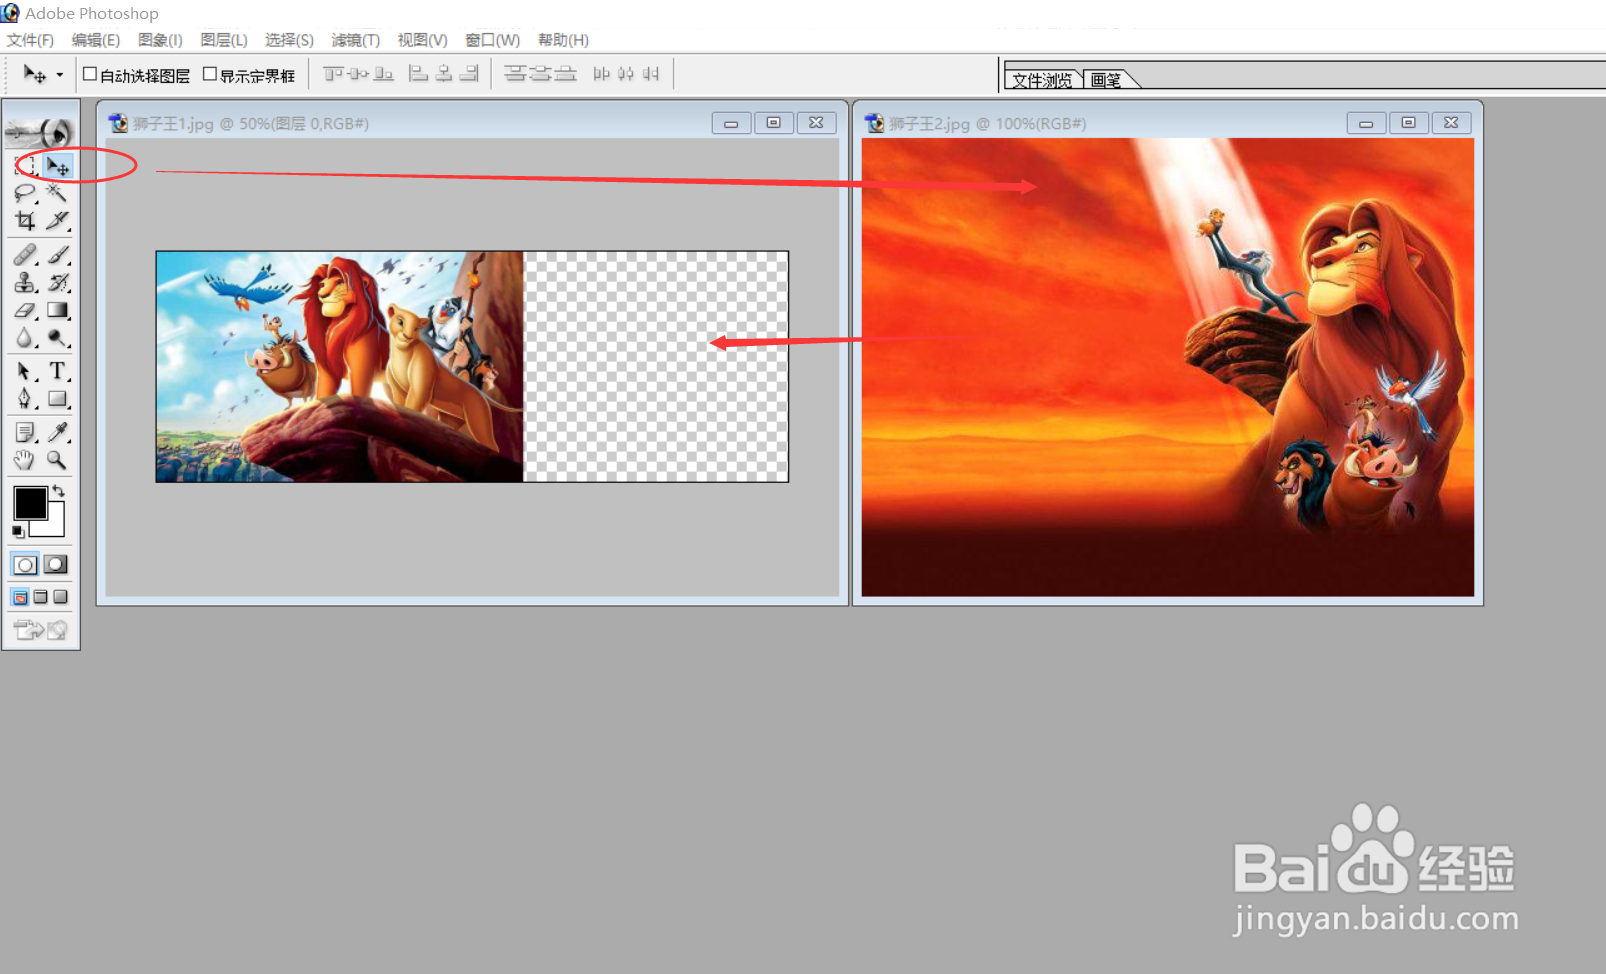Switch to Standard edit mode
The image size is (1606, 974).
tap(26, 564)
